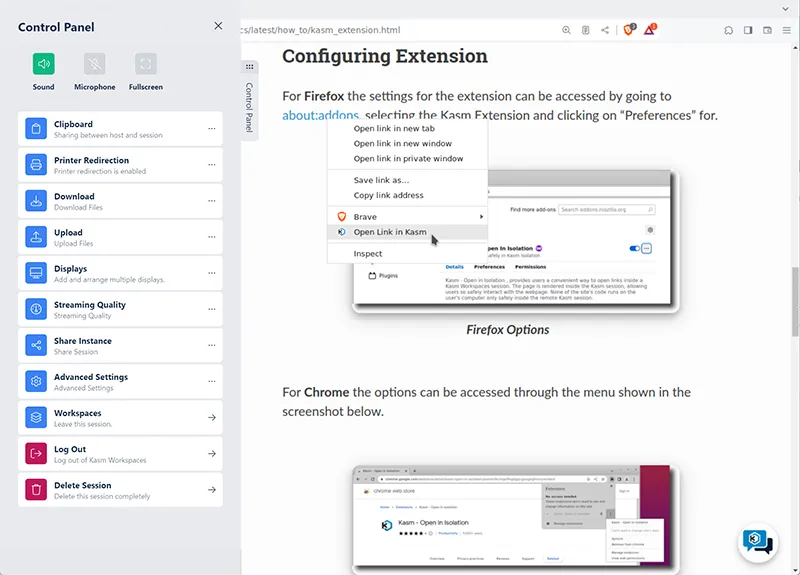This screenshot has height=575, width=800.
Task: Toggle the Sound button in Control Panel
Action: click(43, 65)
